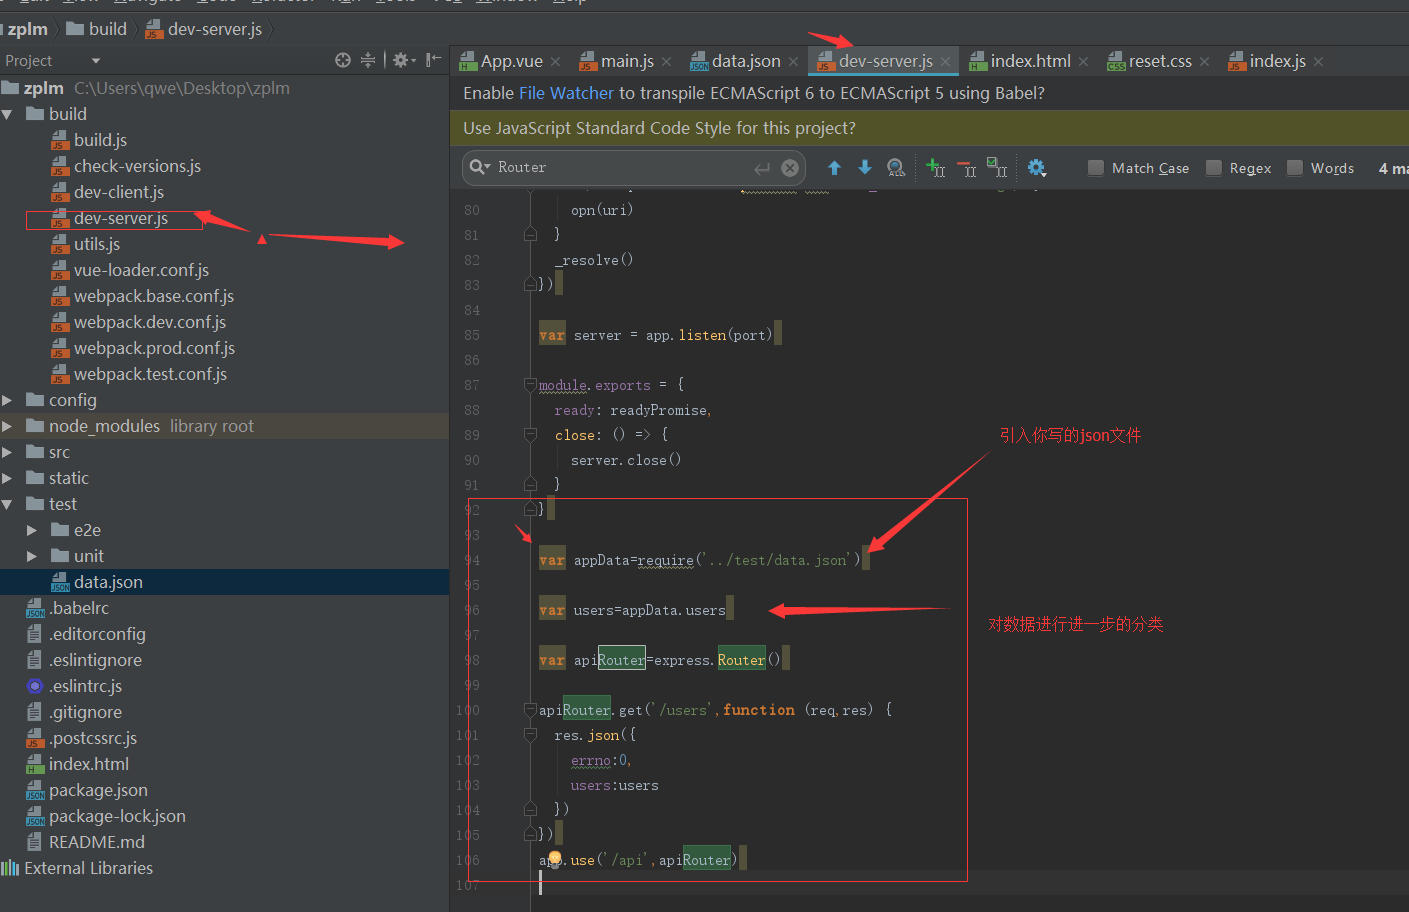Open the search filter settings gear

(1037, 168)
